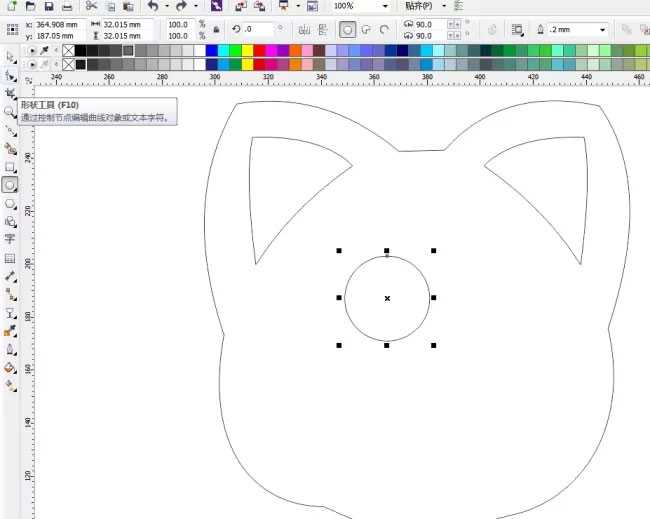Screen dimensions: 650x519
Task: Click the yellow color swatch in palette
Action: click(x=247, y=51)
